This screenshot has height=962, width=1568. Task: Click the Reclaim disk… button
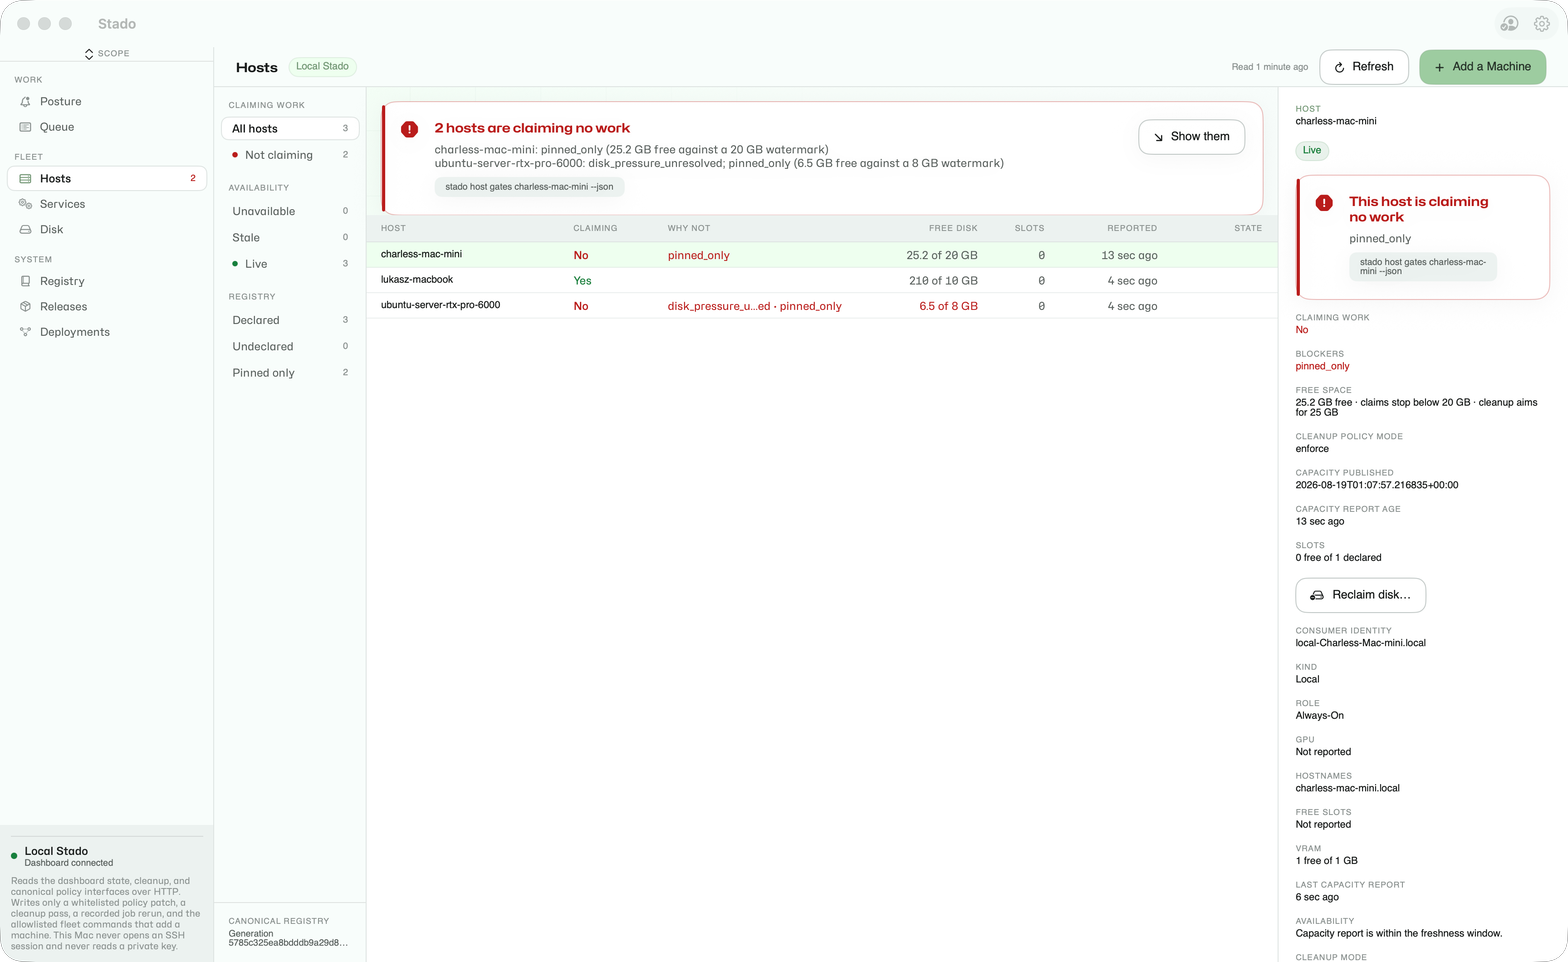point(1360,595)
